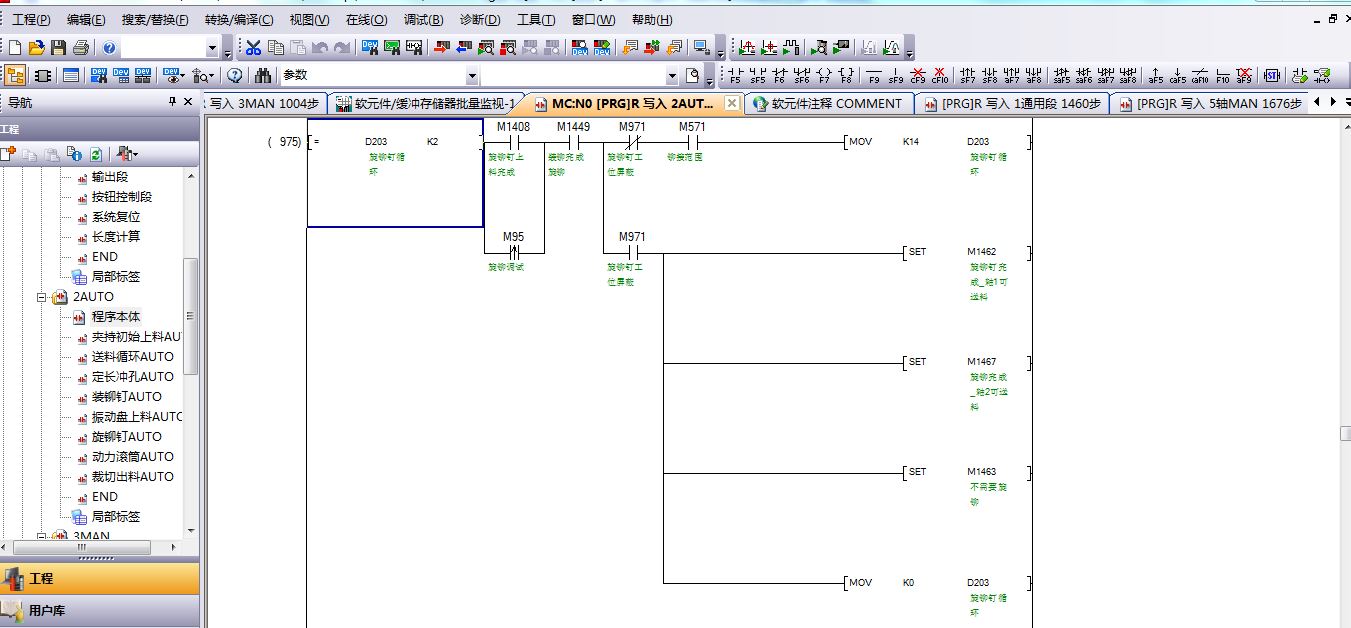
Task: Toggle the navigation pane auto-hide pin
Action: (172, 102)
